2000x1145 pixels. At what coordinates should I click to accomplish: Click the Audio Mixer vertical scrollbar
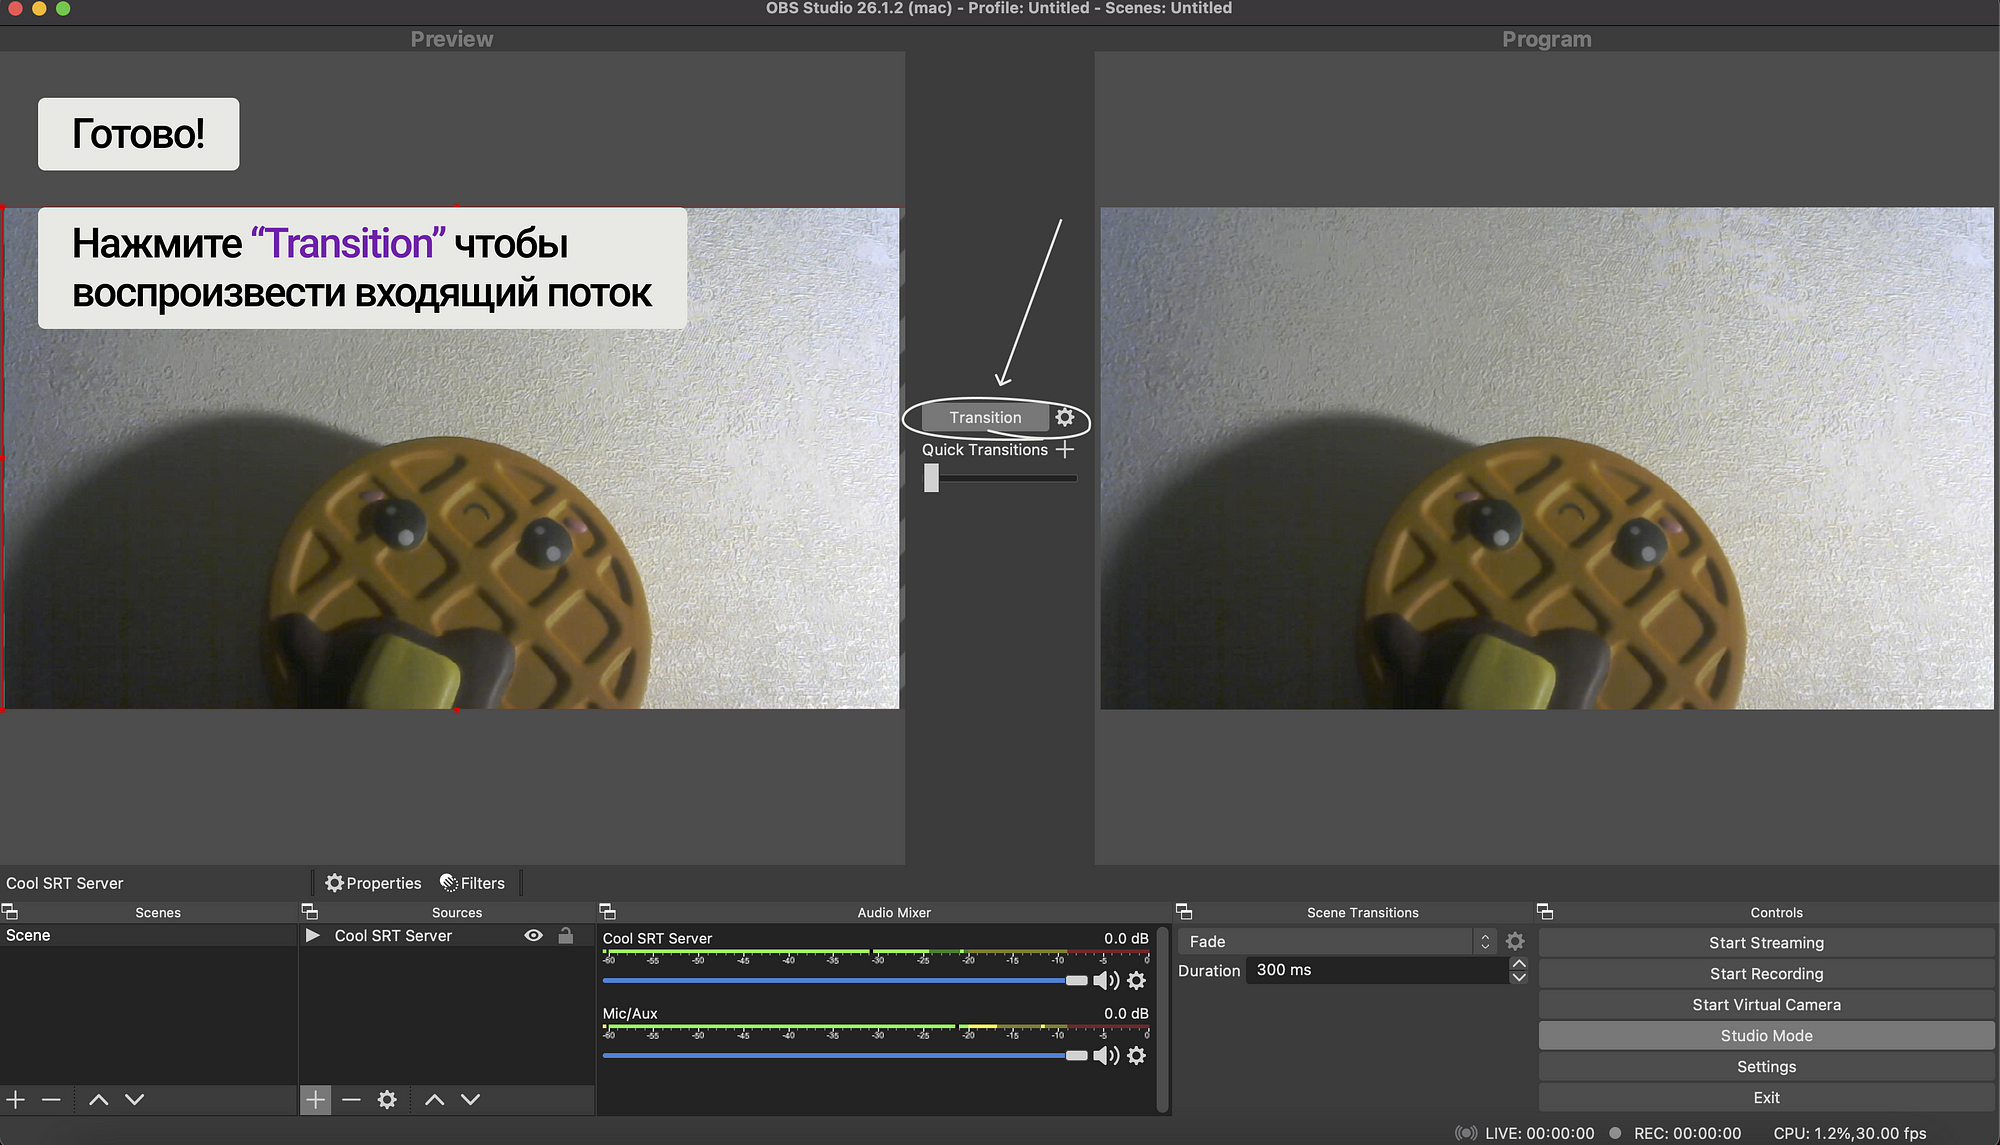1162,1018
